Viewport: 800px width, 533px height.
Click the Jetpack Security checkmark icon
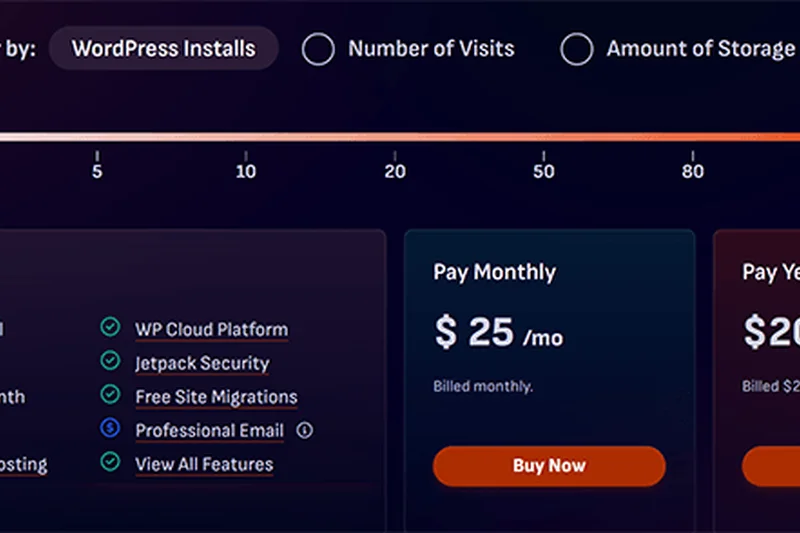tap(110, 362)
